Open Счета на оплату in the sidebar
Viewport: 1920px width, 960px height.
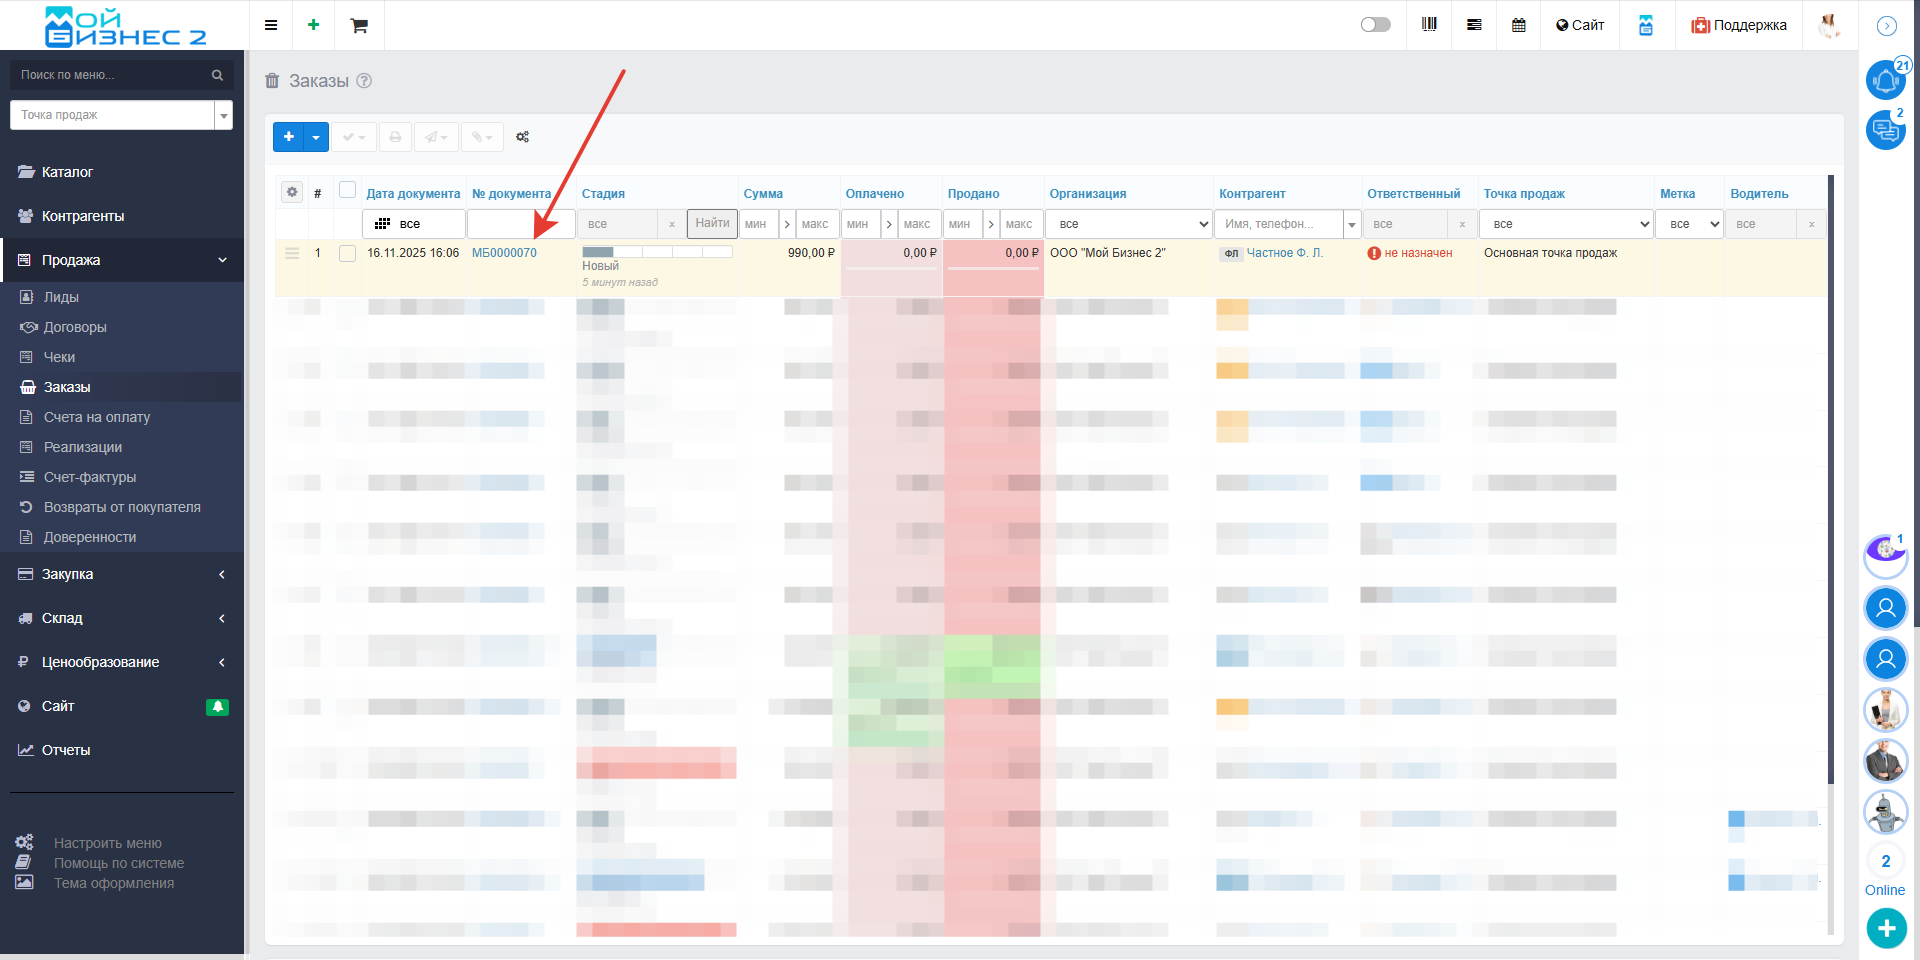click(x=97, y=417)
